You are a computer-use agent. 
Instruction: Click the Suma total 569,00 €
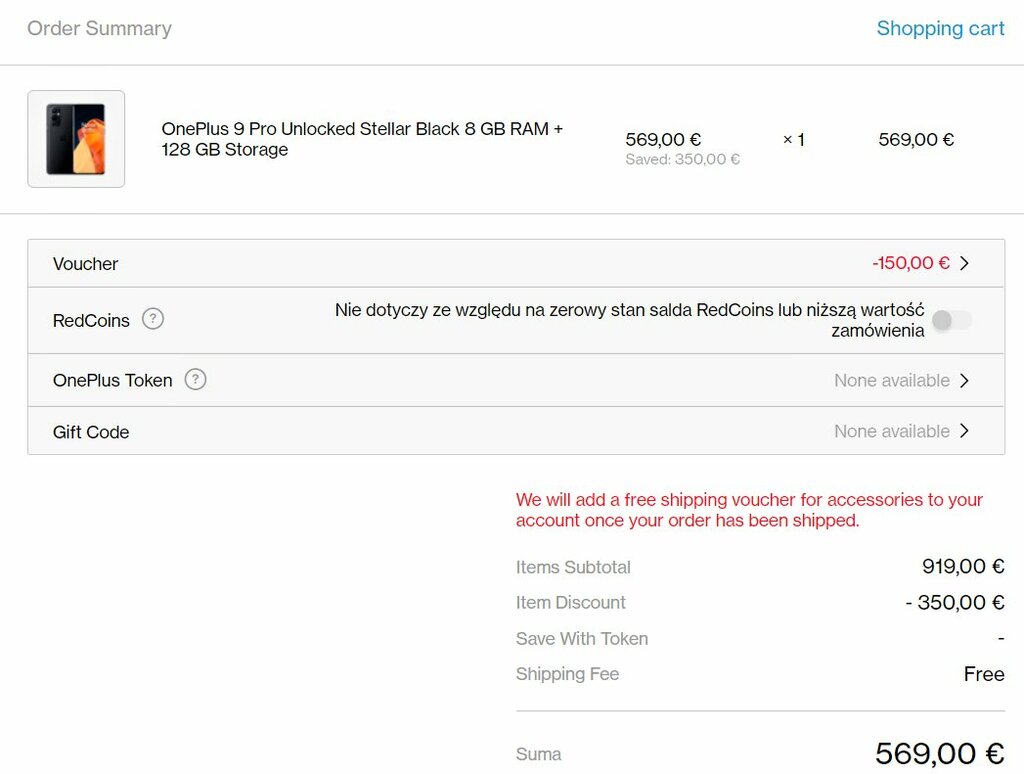click(x=940, y=753)
